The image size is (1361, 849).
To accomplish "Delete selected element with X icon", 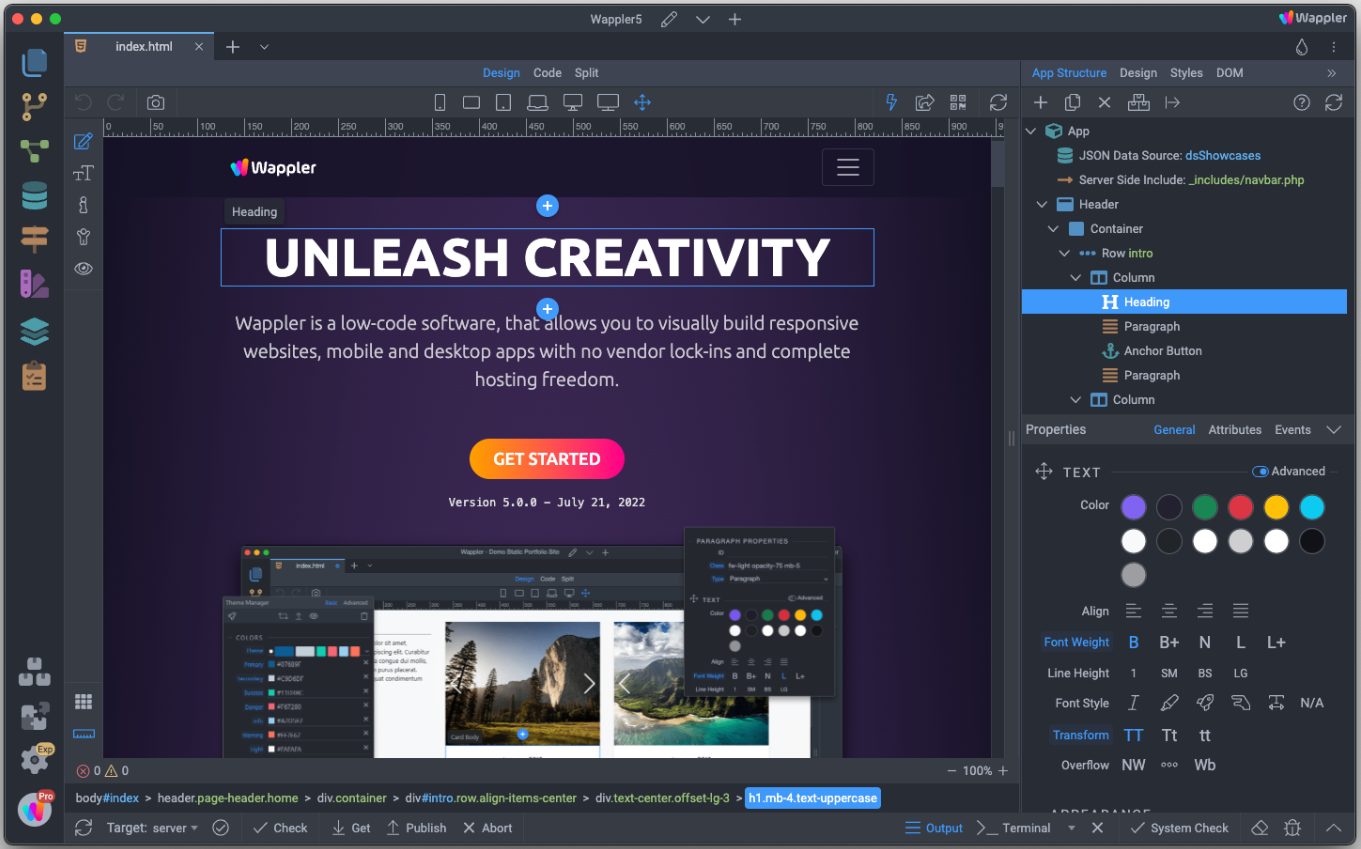I will (1104, 102).
